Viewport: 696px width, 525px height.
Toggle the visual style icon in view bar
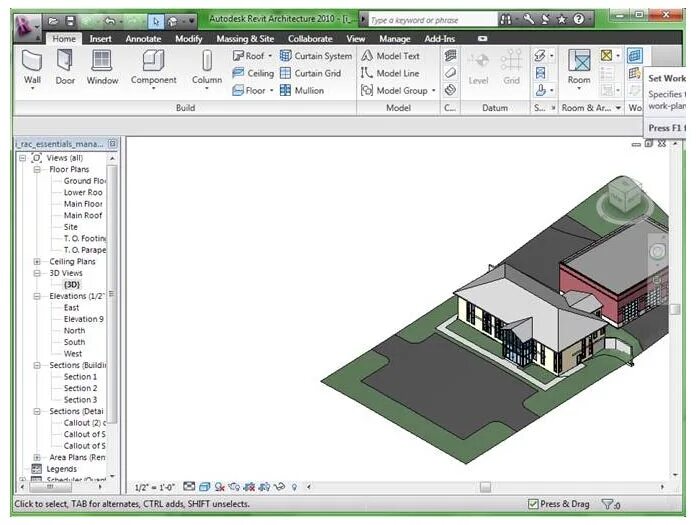pyautogui.click(x=204, y=487)
